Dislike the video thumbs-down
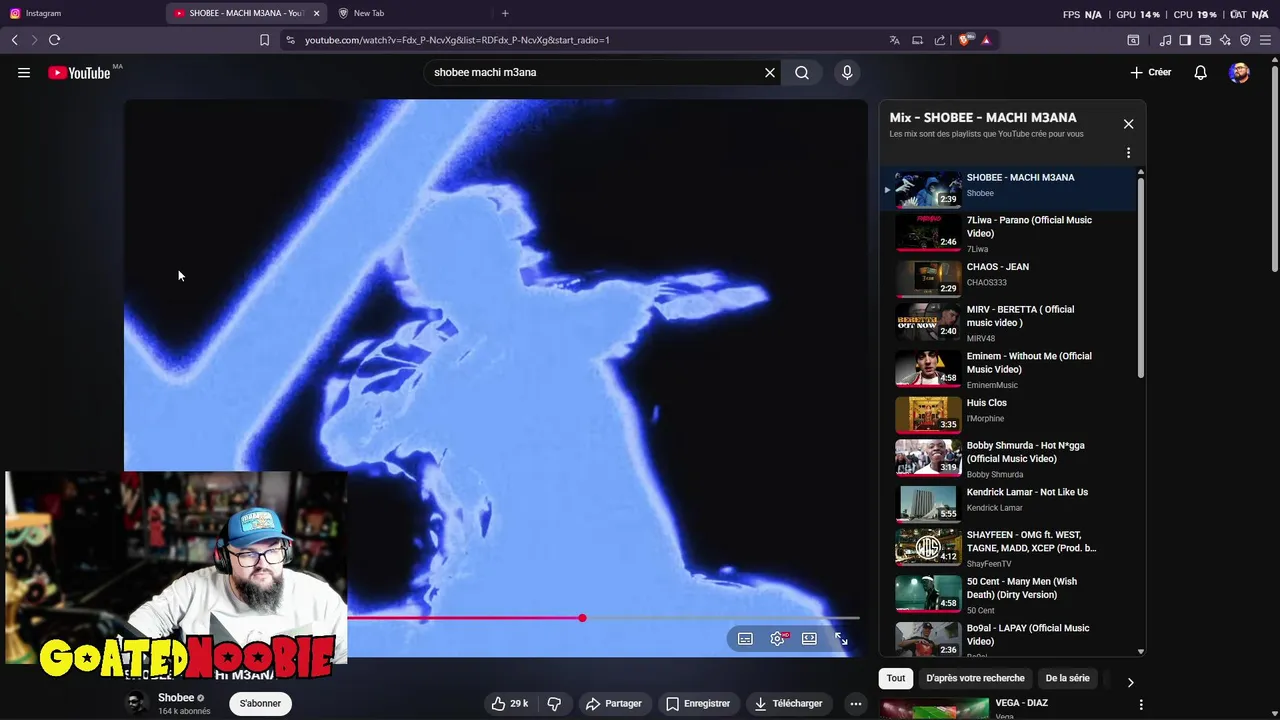The height and width of the screenshot is (720, 1280). coord(554,703)
